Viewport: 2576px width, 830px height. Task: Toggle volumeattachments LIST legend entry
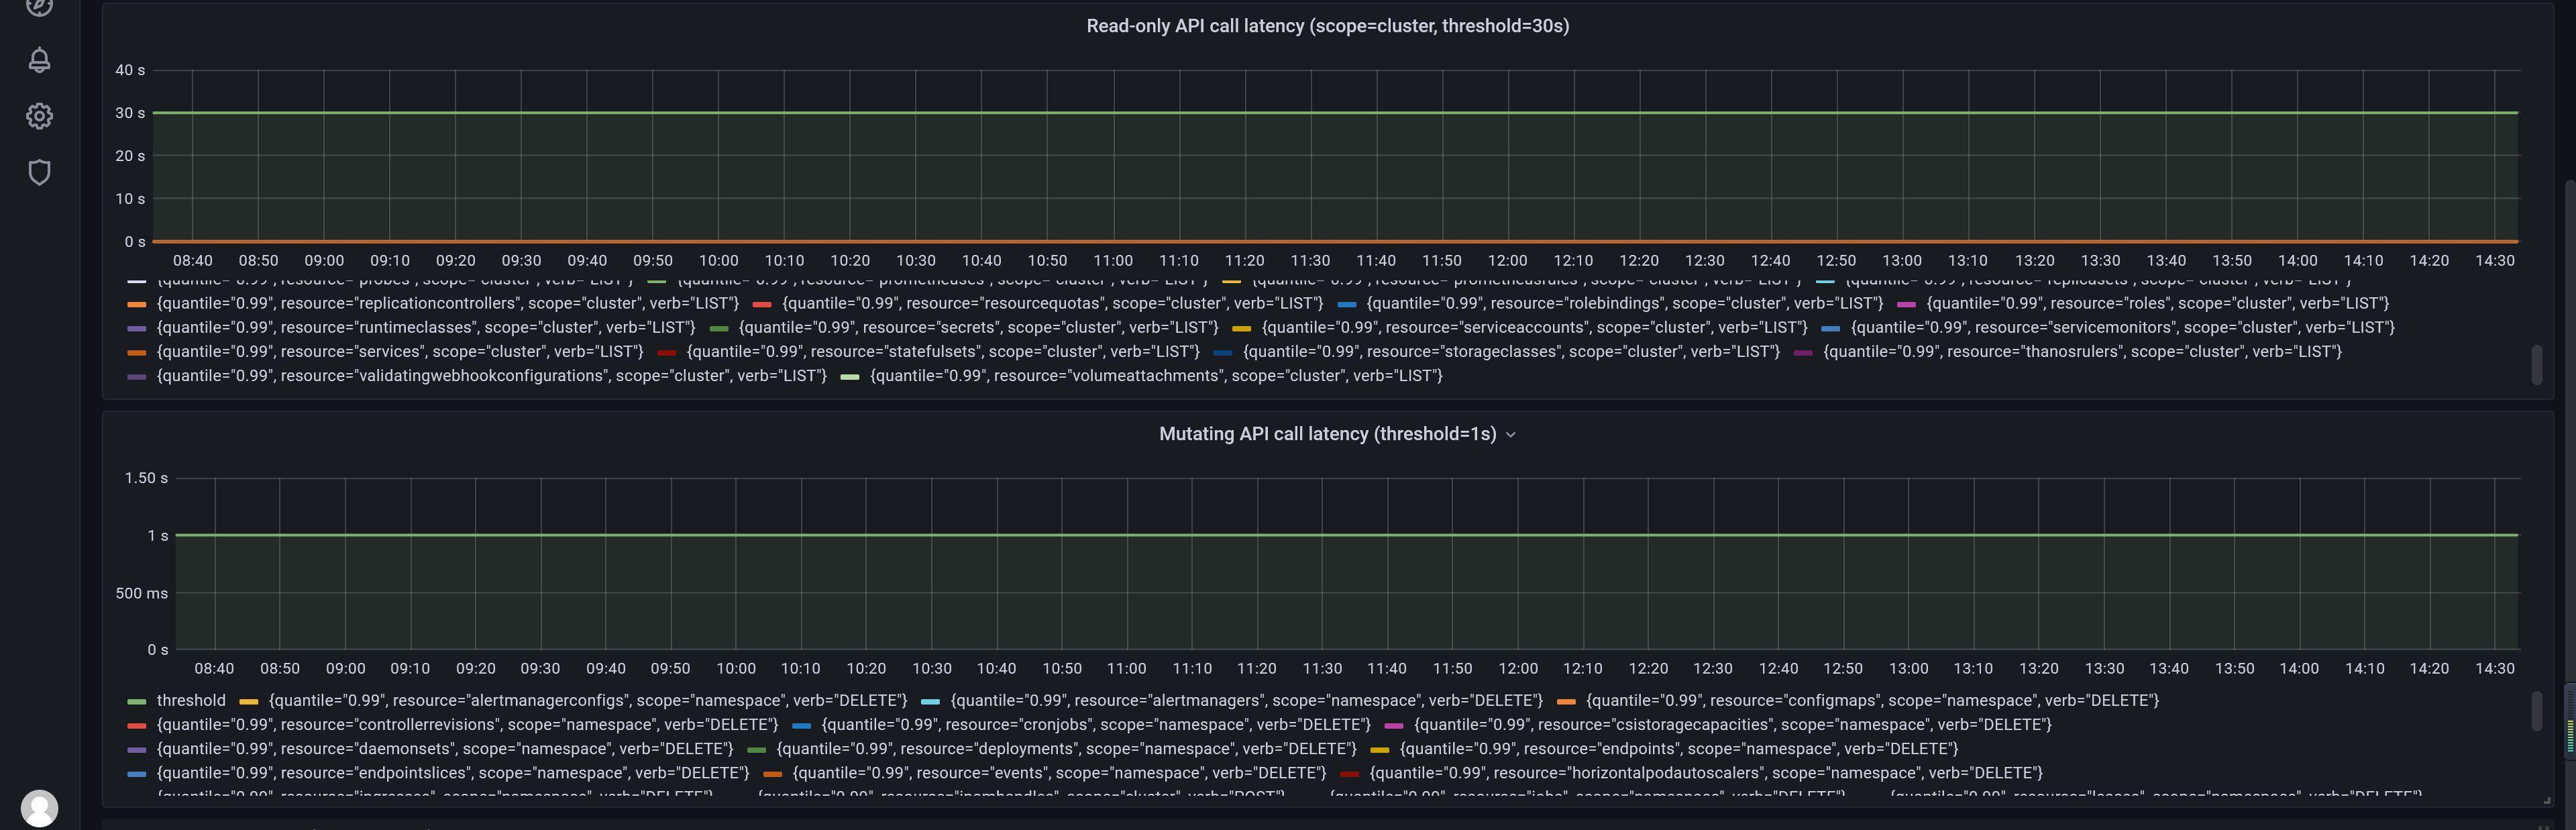(1155, 376)
